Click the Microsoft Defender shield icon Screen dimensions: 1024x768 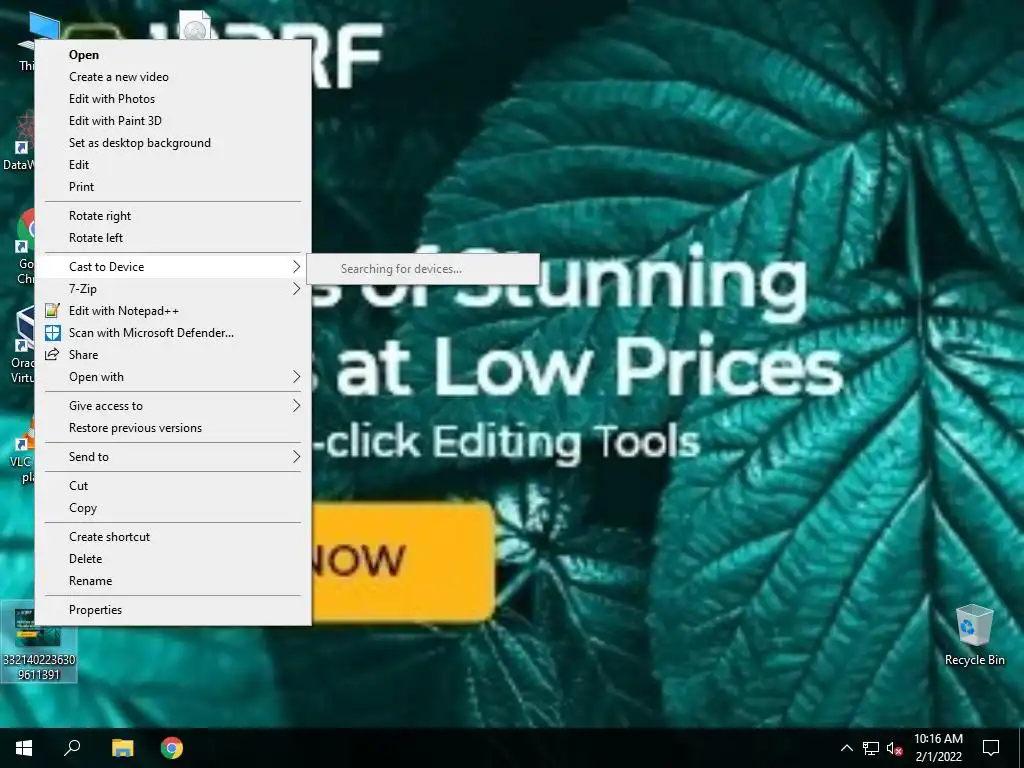pos(52,333)
